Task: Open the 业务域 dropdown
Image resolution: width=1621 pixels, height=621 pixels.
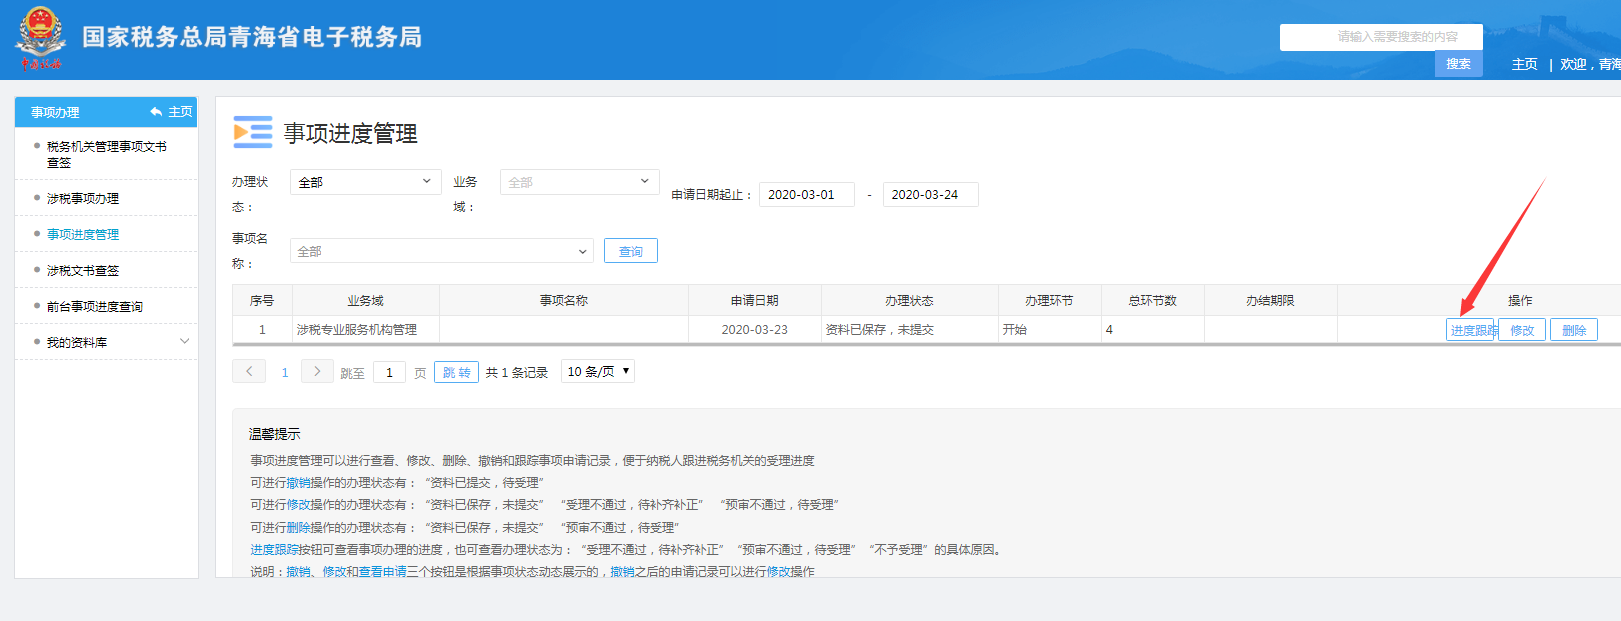Action: (579, 182)
